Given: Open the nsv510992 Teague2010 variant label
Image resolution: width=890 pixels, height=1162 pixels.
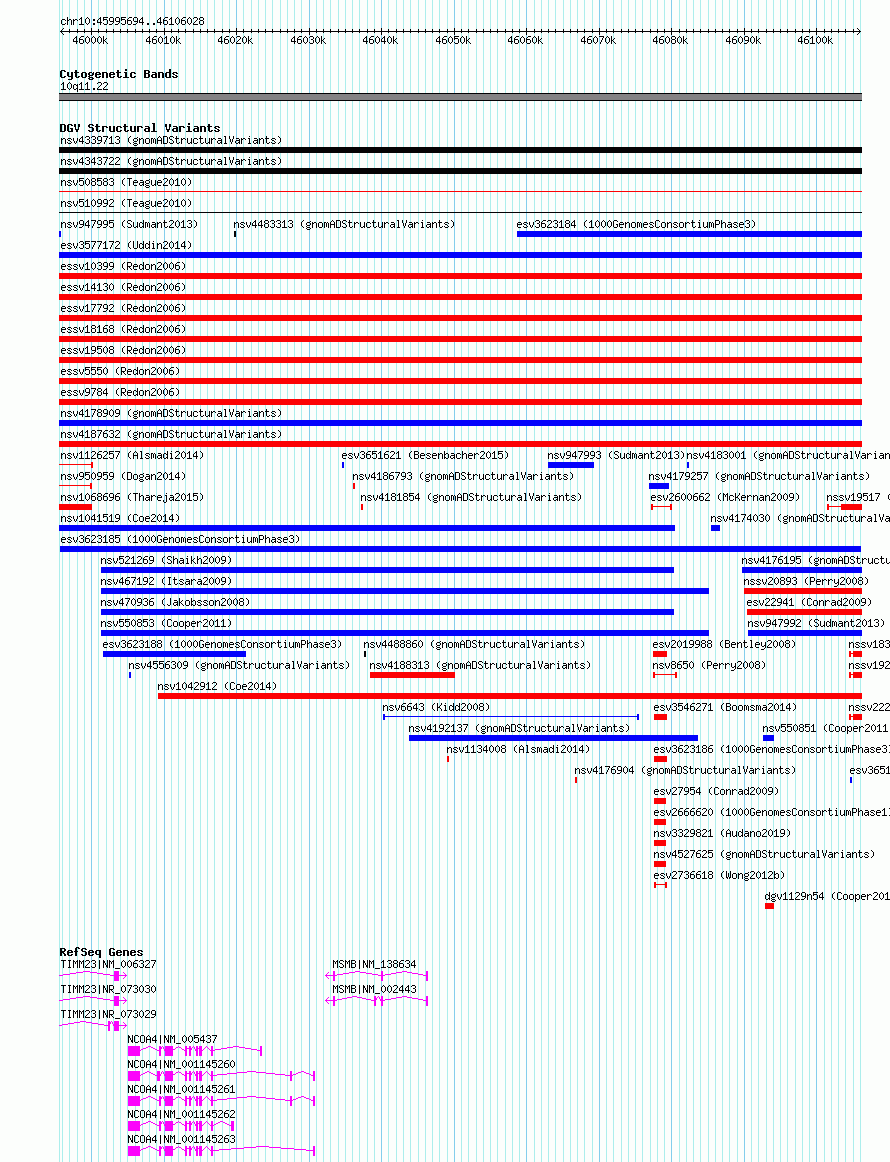Looking at the screenshot, I should [x=126, y=203].
